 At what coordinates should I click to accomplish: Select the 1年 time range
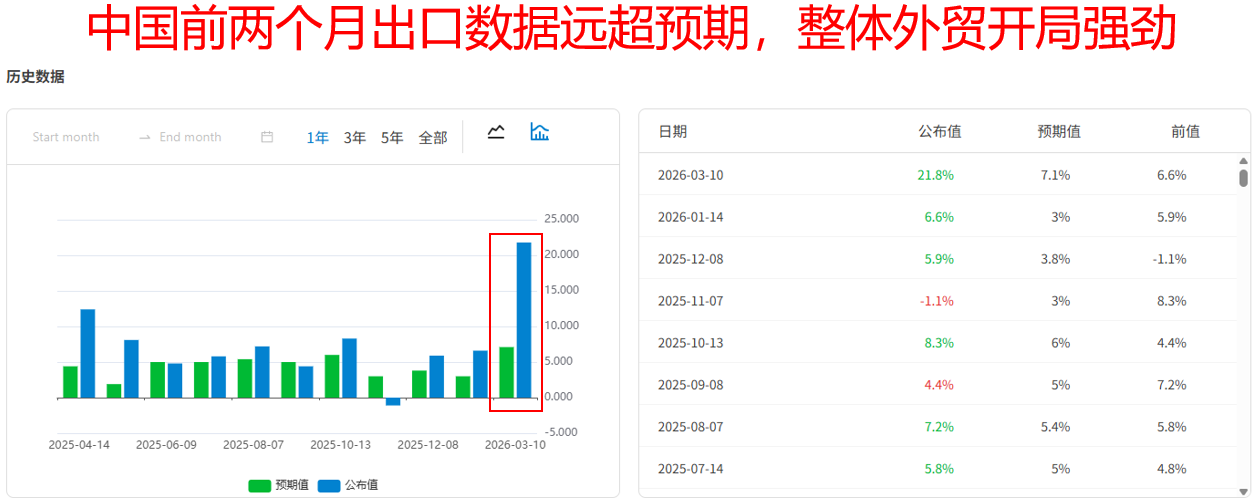click(317, 138)
